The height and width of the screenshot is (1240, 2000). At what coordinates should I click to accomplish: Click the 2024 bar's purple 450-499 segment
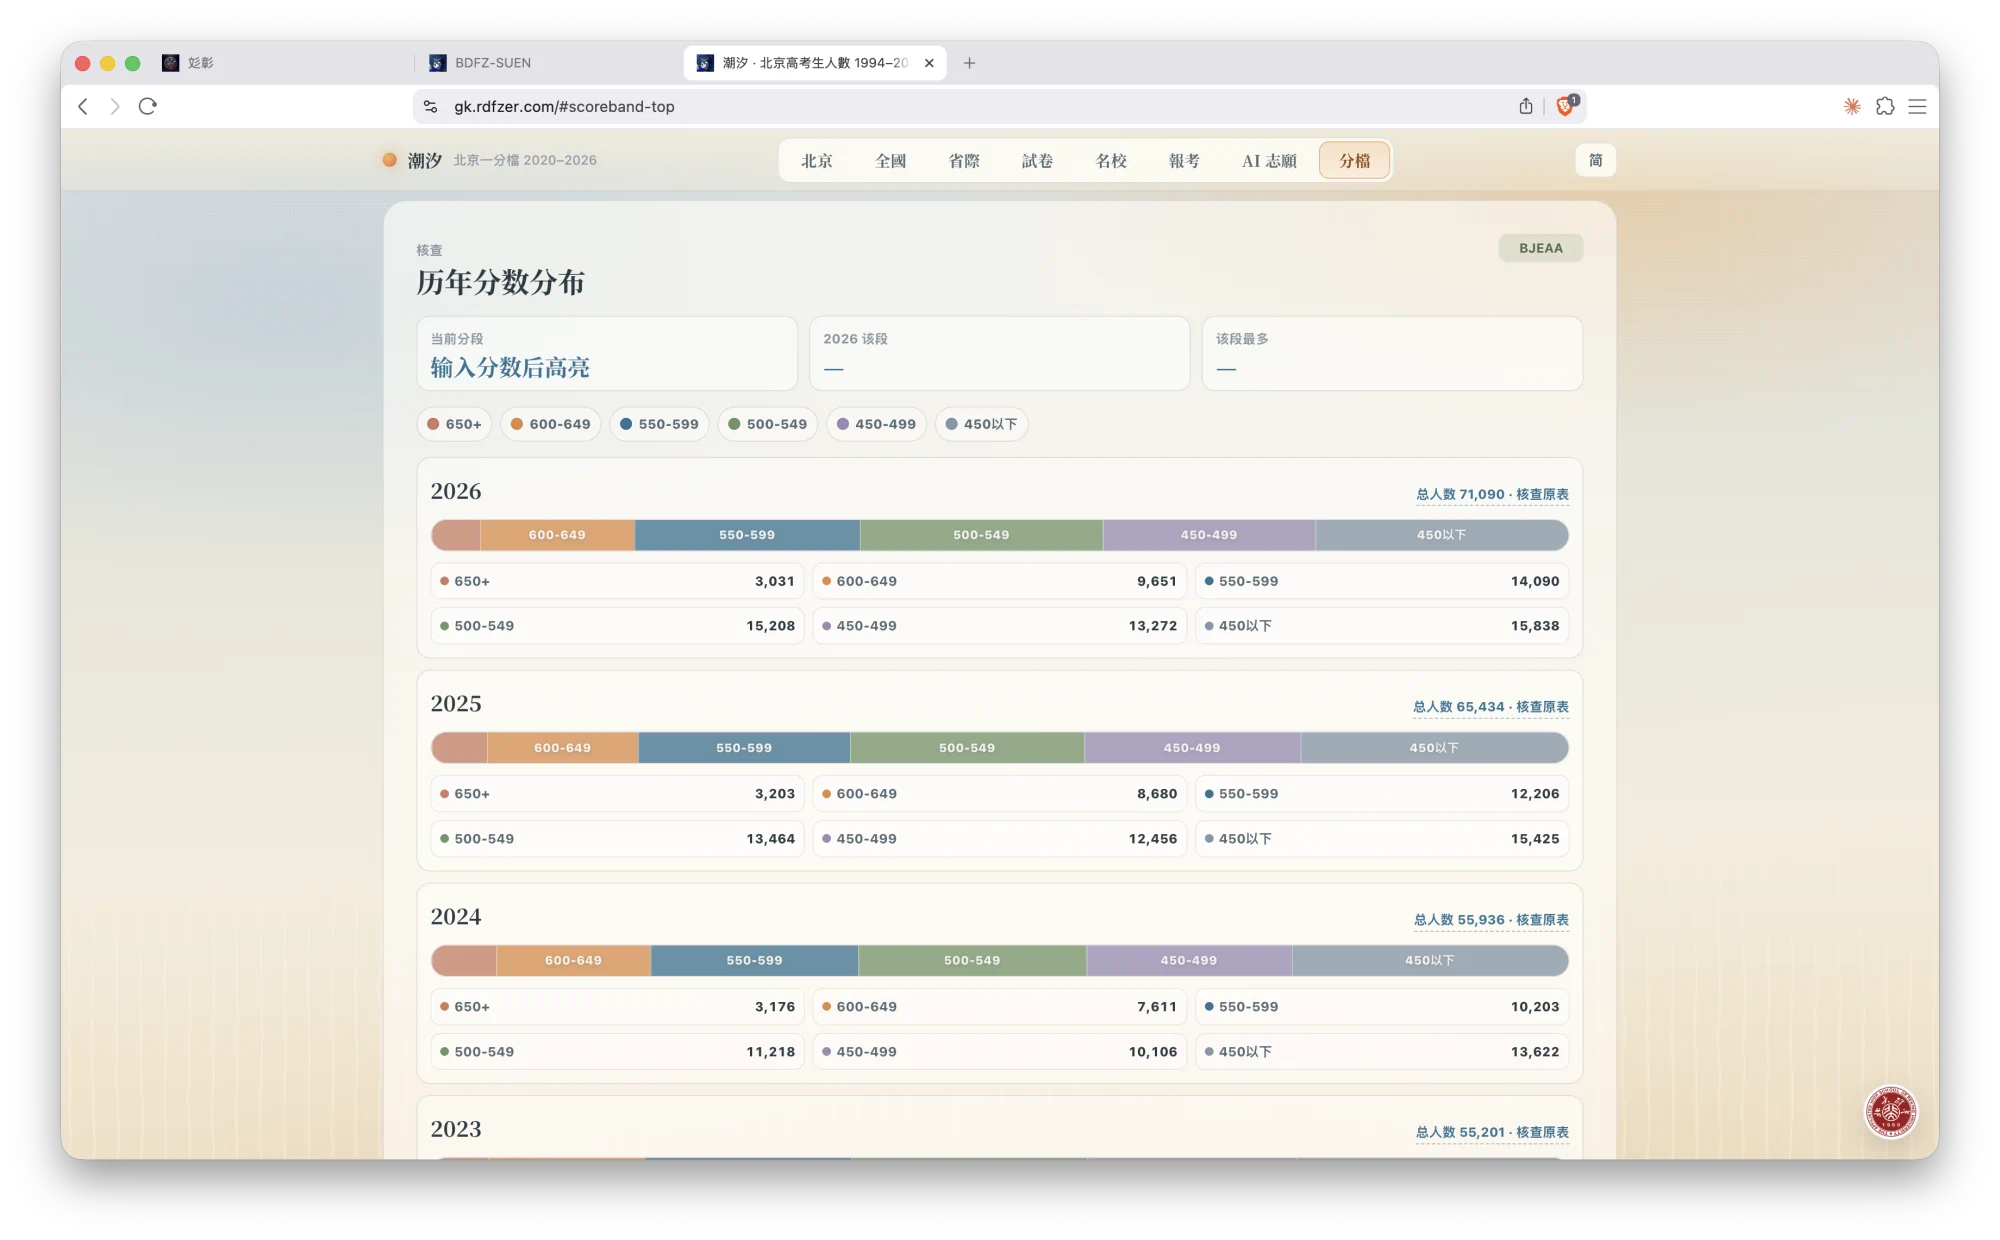coord(1189,960)
